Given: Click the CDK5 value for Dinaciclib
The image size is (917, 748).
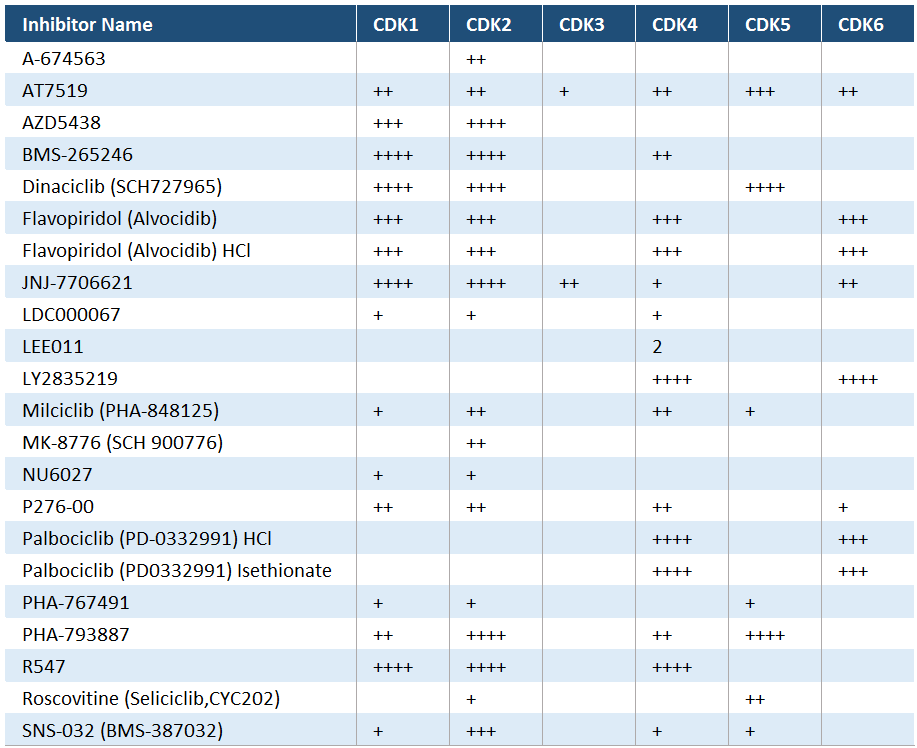Looking at the screenshot, I should pyautogui.click(x=765, y=188).
